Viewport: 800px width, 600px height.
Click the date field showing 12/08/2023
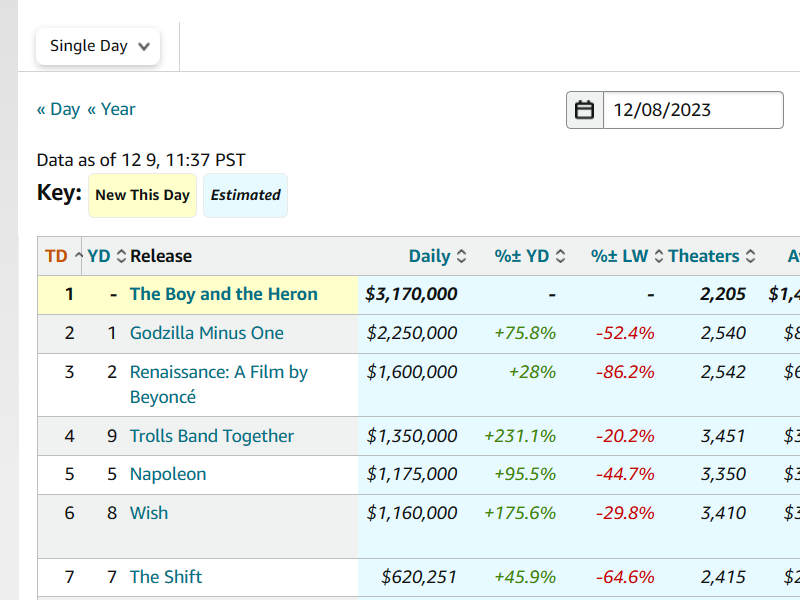click(692, 110)
